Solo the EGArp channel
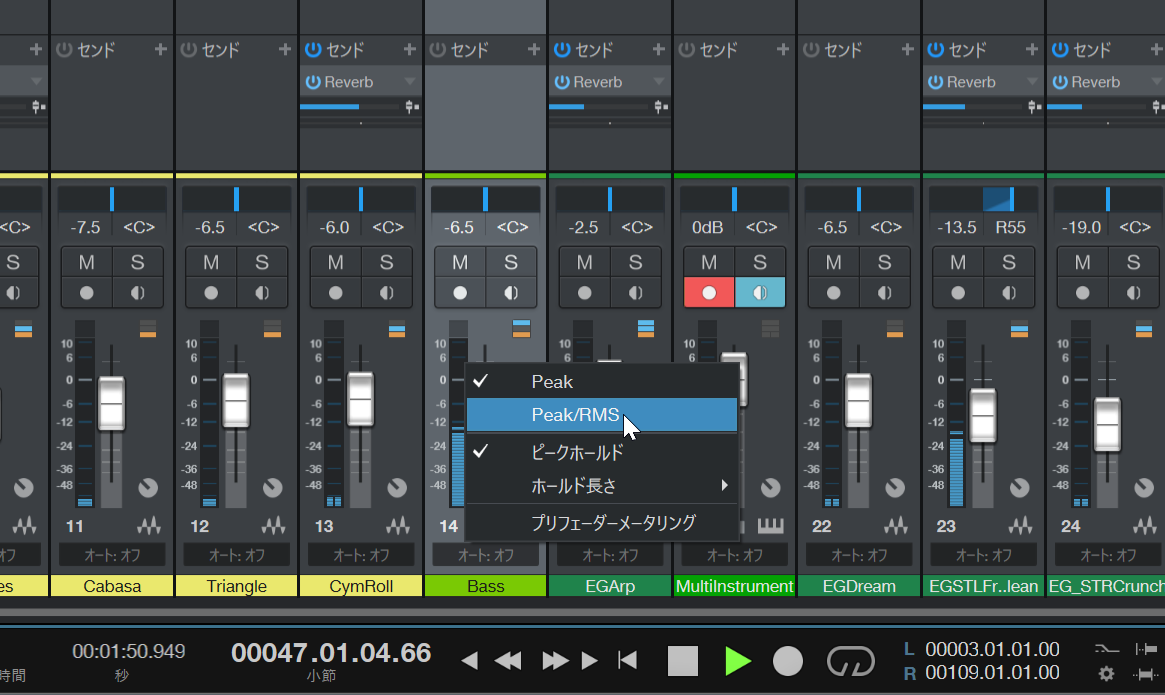The height and width of the screenshot is (695, 1165). (x=635, y=262)
